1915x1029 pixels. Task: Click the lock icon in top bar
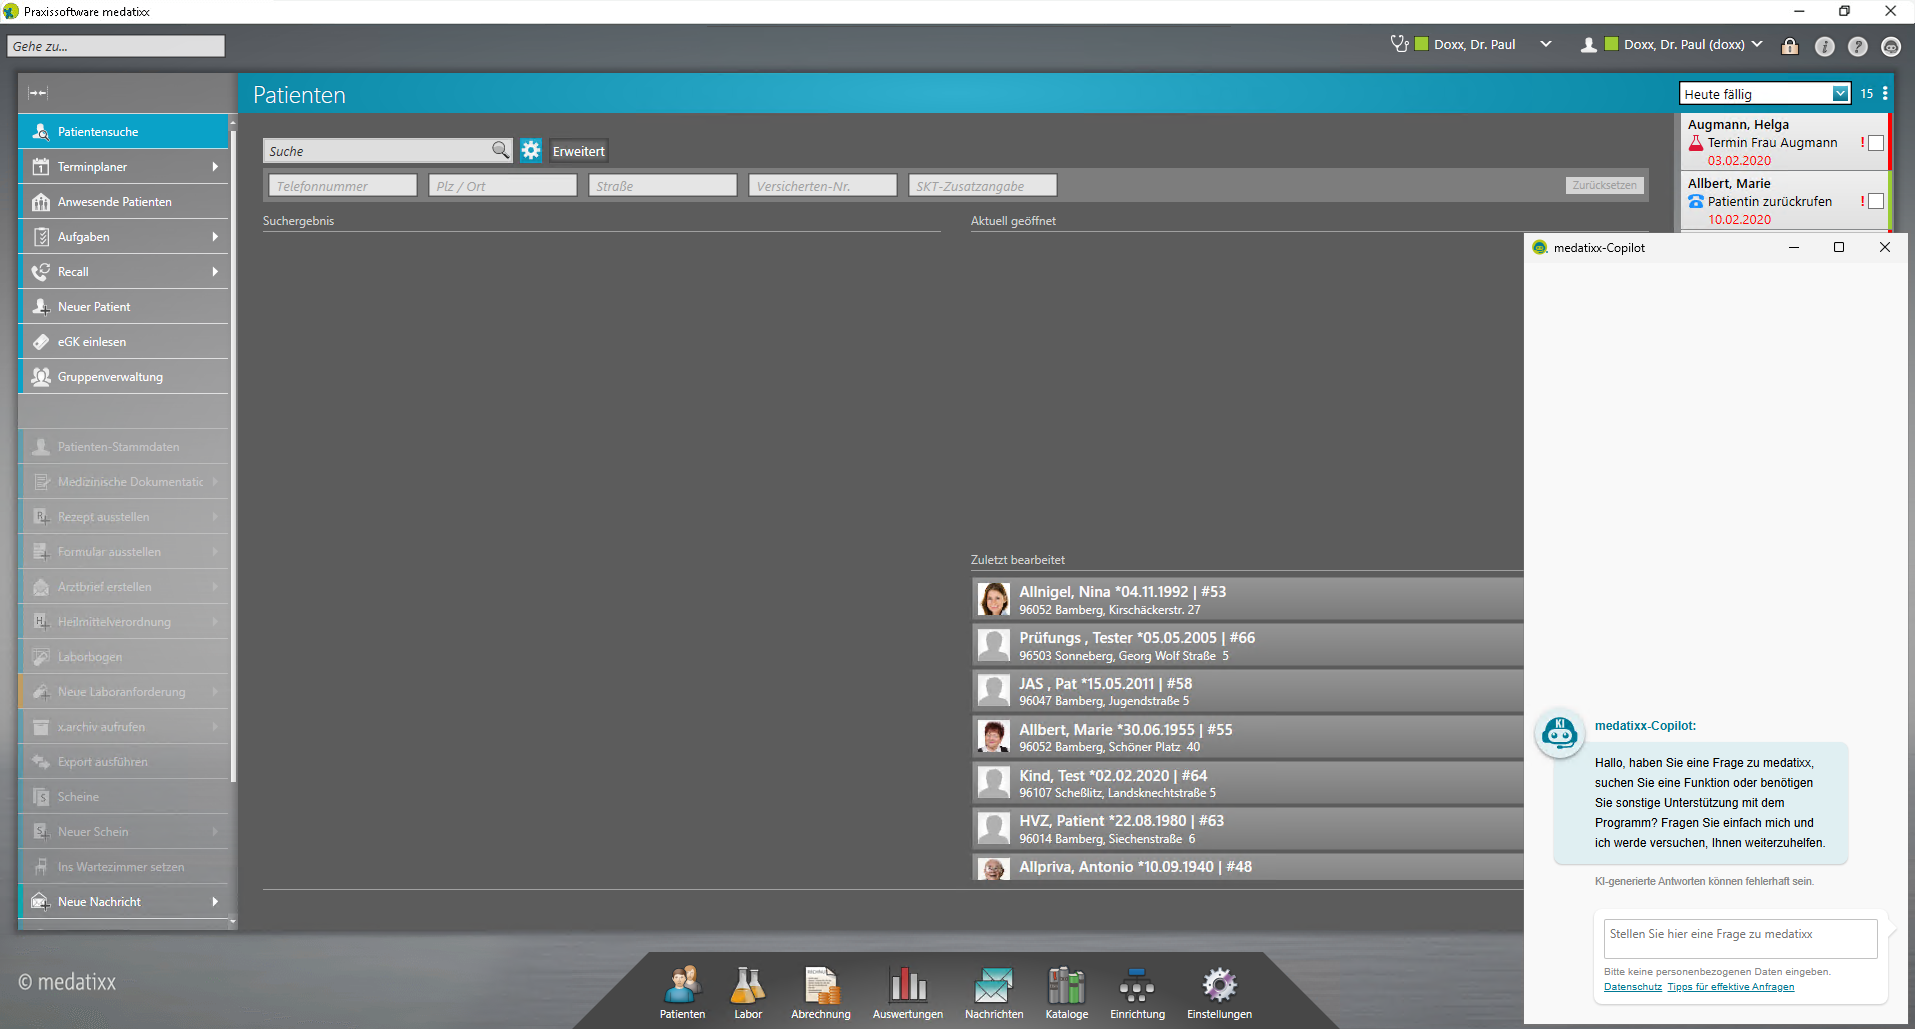coord(1790,46)
